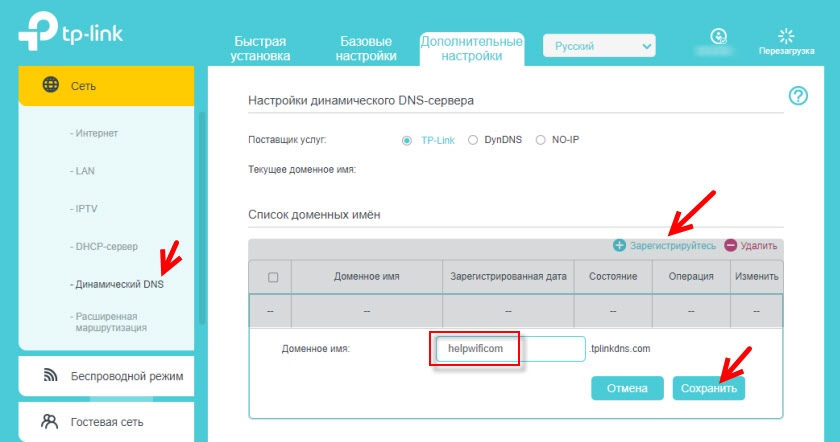Click the Гостевая сеть people icon
The width and height of the screenshot is (840, 442).
(50, 422)
